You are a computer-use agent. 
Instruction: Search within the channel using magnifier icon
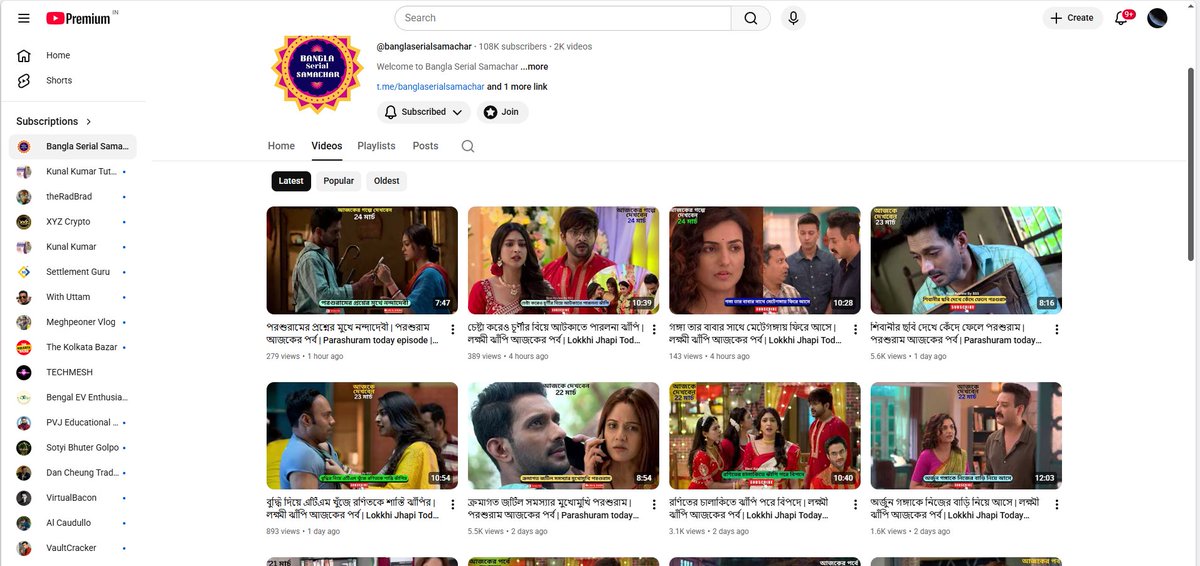(468, 146)
